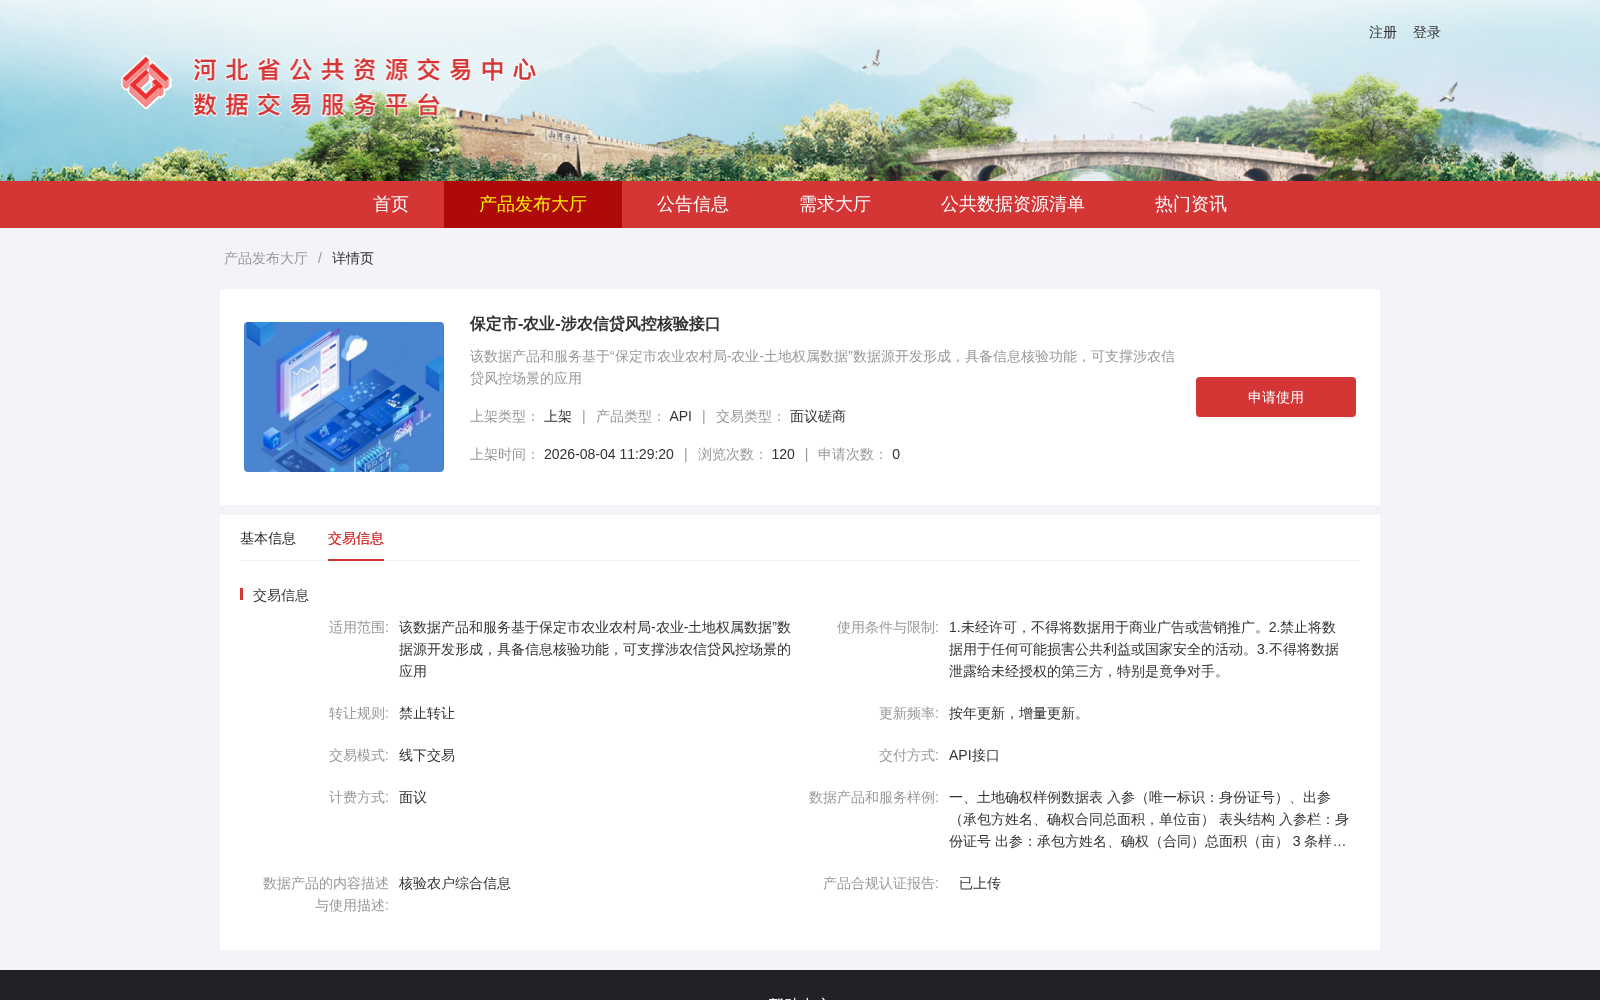This screenshot has height=1000, width=1600.
Task: Switch to 基本信息 tab
Action: [268, 538]
